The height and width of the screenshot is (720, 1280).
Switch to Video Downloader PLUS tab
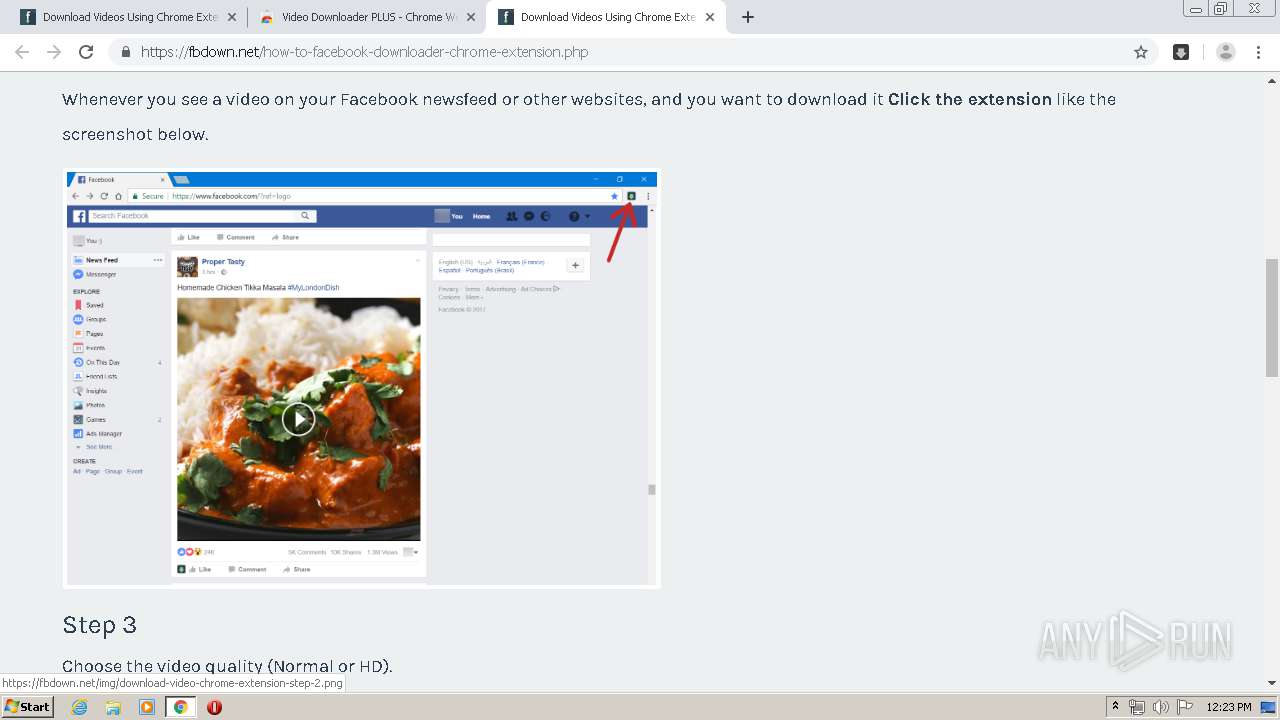coord(367,17)
